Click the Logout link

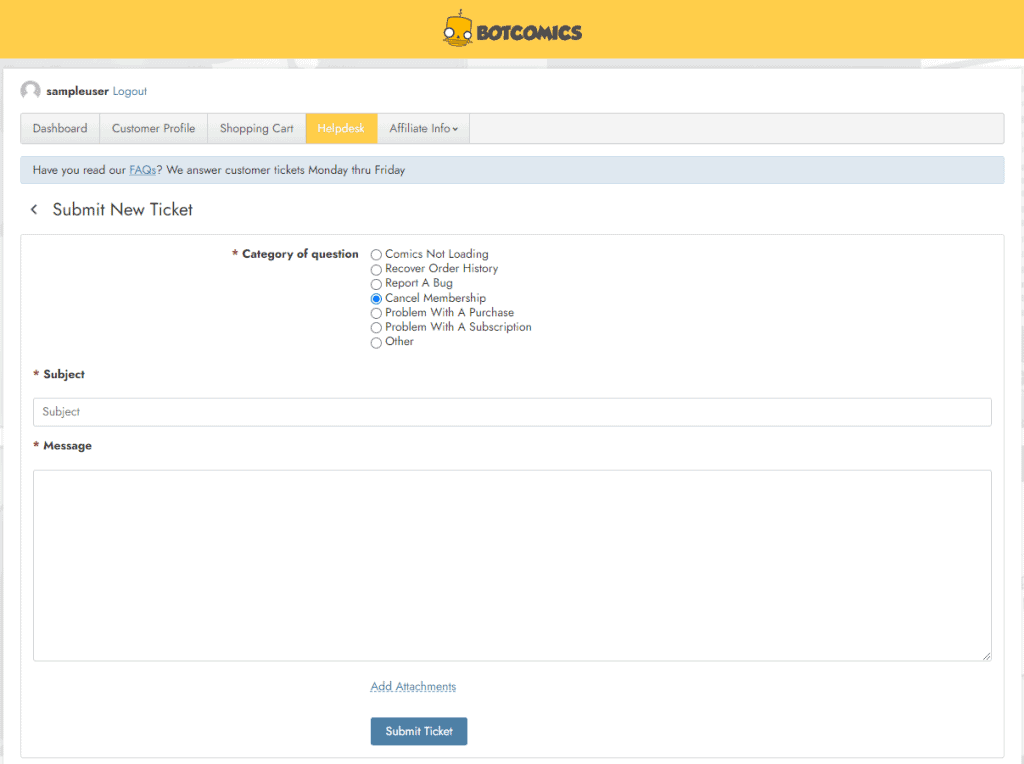point(130,91)
